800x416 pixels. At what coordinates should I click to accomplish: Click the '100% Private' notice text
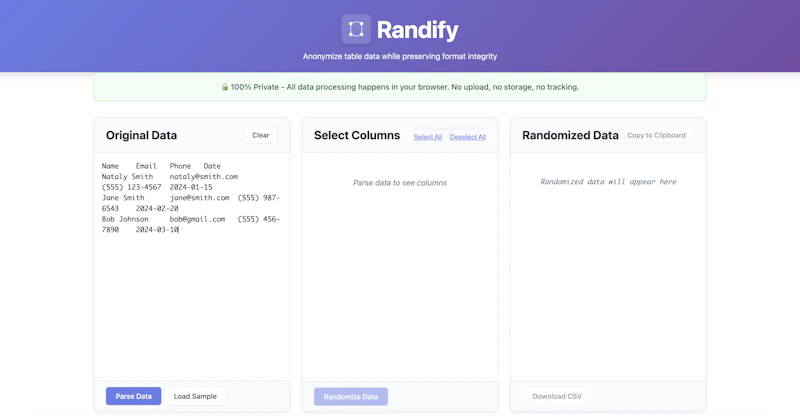(405, 87)
